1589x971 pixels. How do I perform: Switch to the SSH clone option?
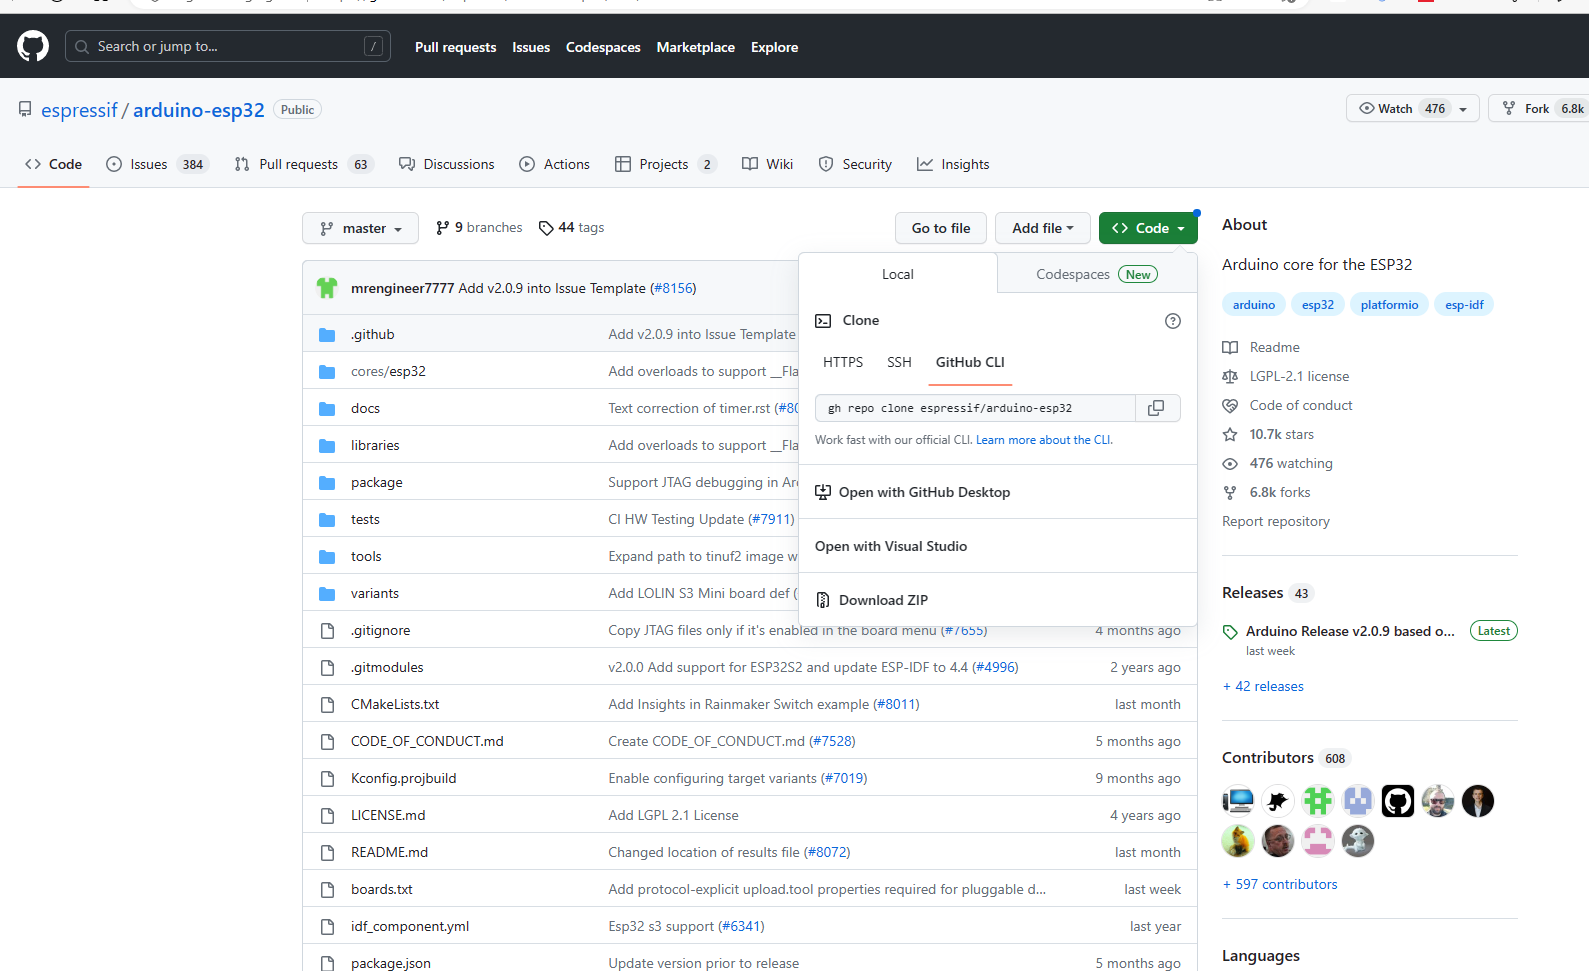coord(898,362)
